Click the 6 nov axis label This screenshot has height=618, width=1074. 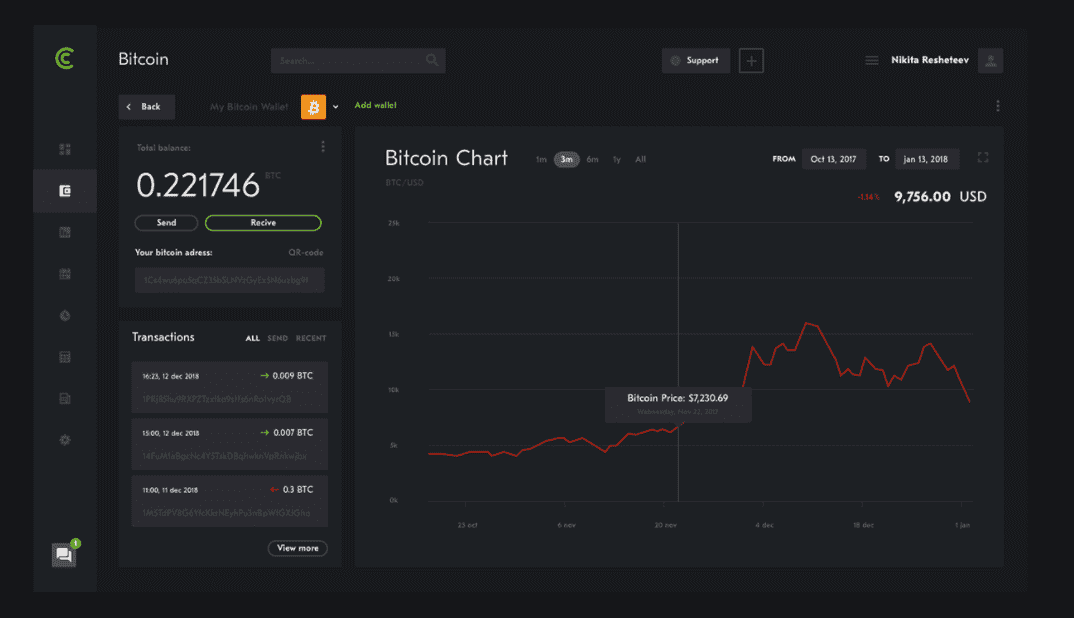point(566,526)
